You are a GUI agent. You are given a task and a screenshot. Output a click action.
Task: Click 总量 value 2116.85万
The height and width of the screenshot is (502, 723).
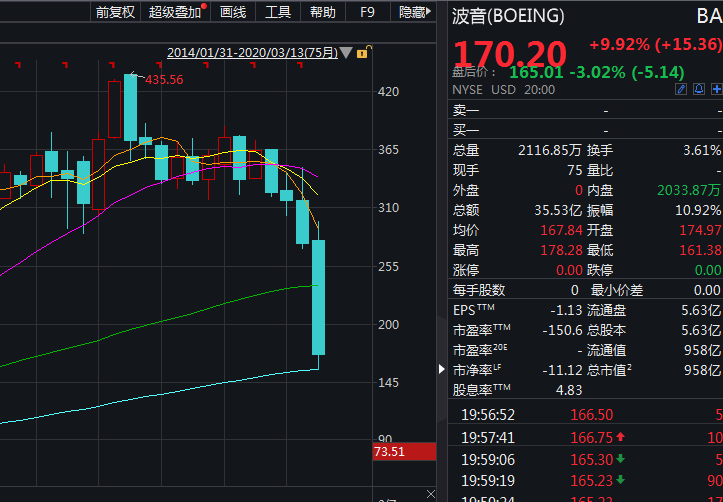[550, 150]
